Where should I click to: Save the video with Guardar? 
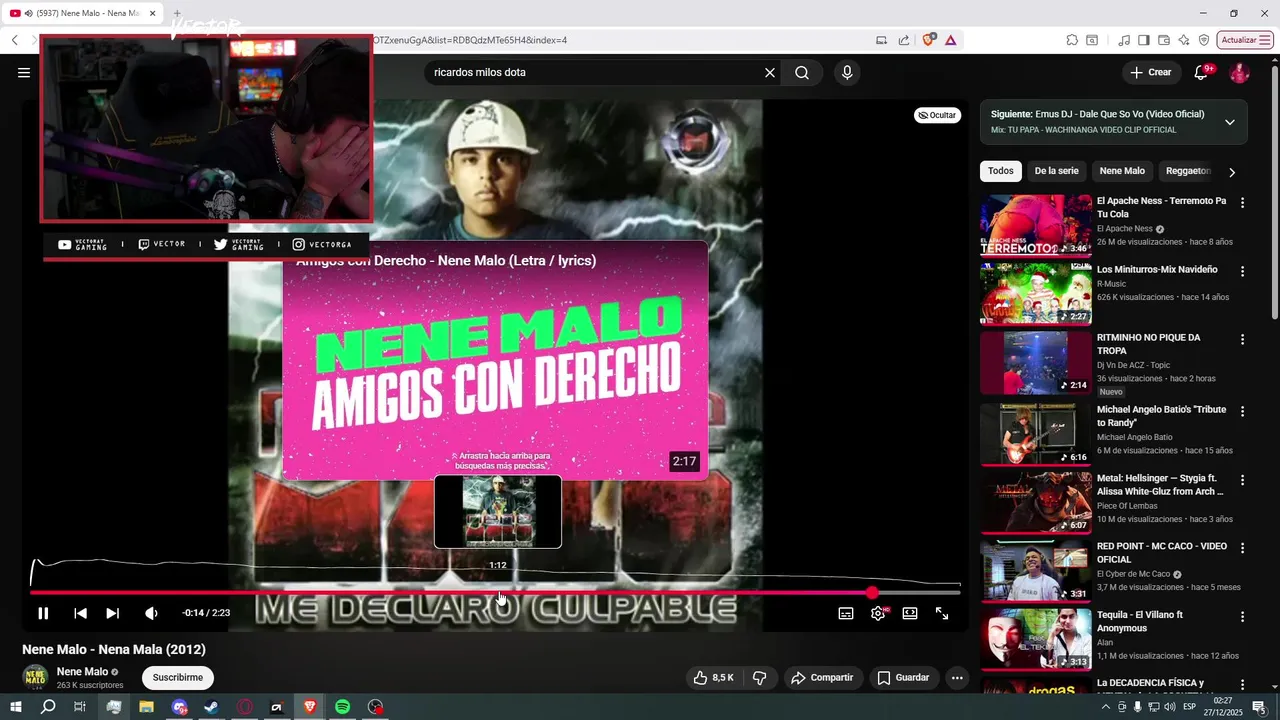point(904,678)
